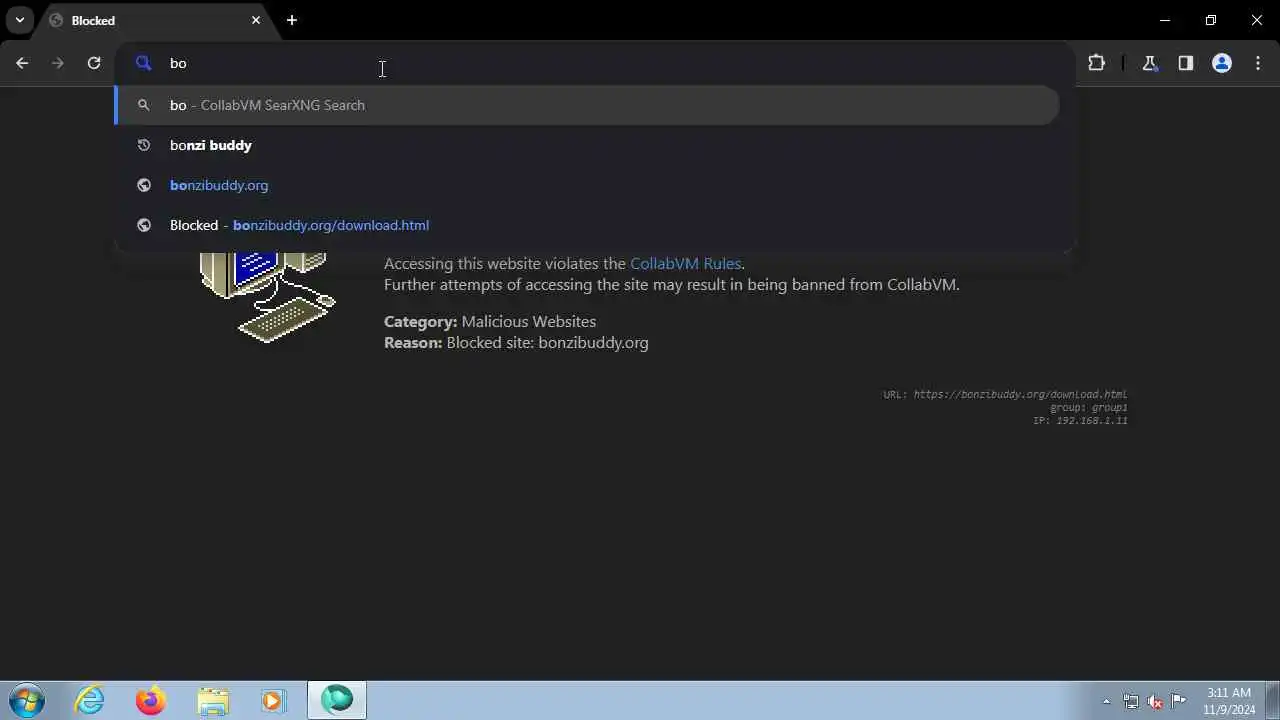
Task: Click the search magnifier icon in address bar
Action: (x=143, y=63)
